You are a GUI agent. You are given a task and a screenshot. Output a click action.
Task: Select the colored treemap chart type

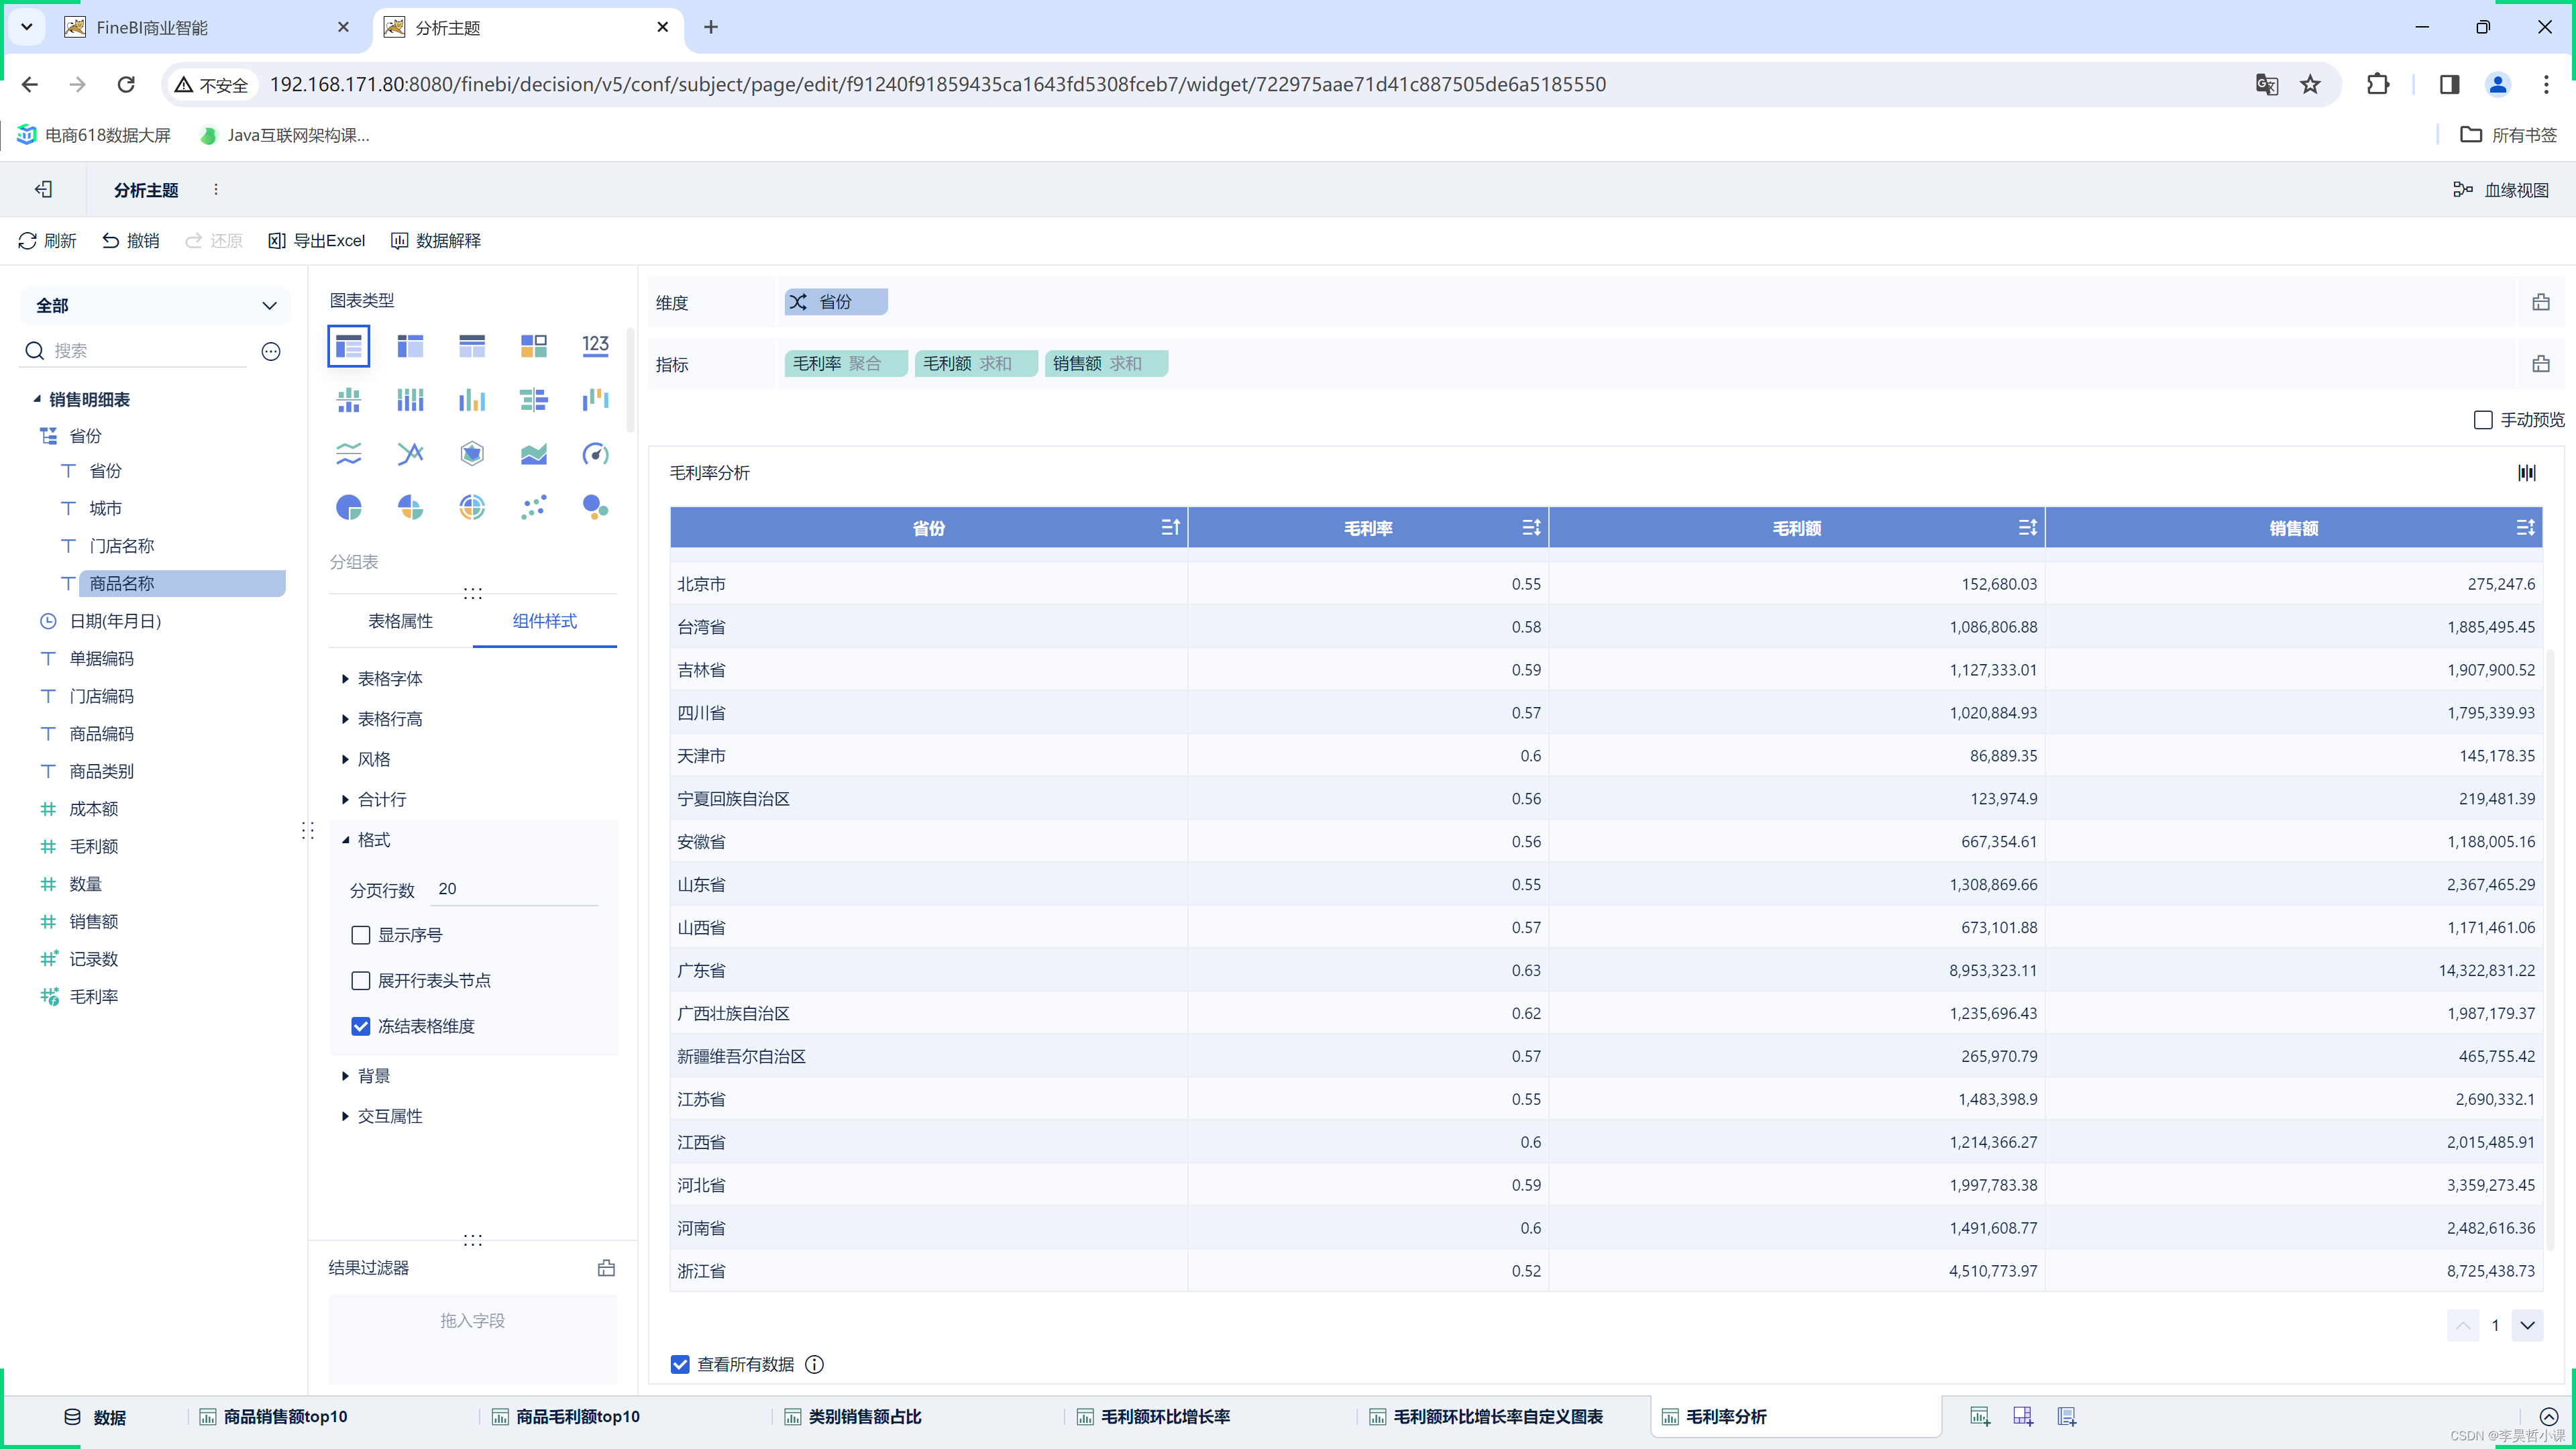(534, 346)
